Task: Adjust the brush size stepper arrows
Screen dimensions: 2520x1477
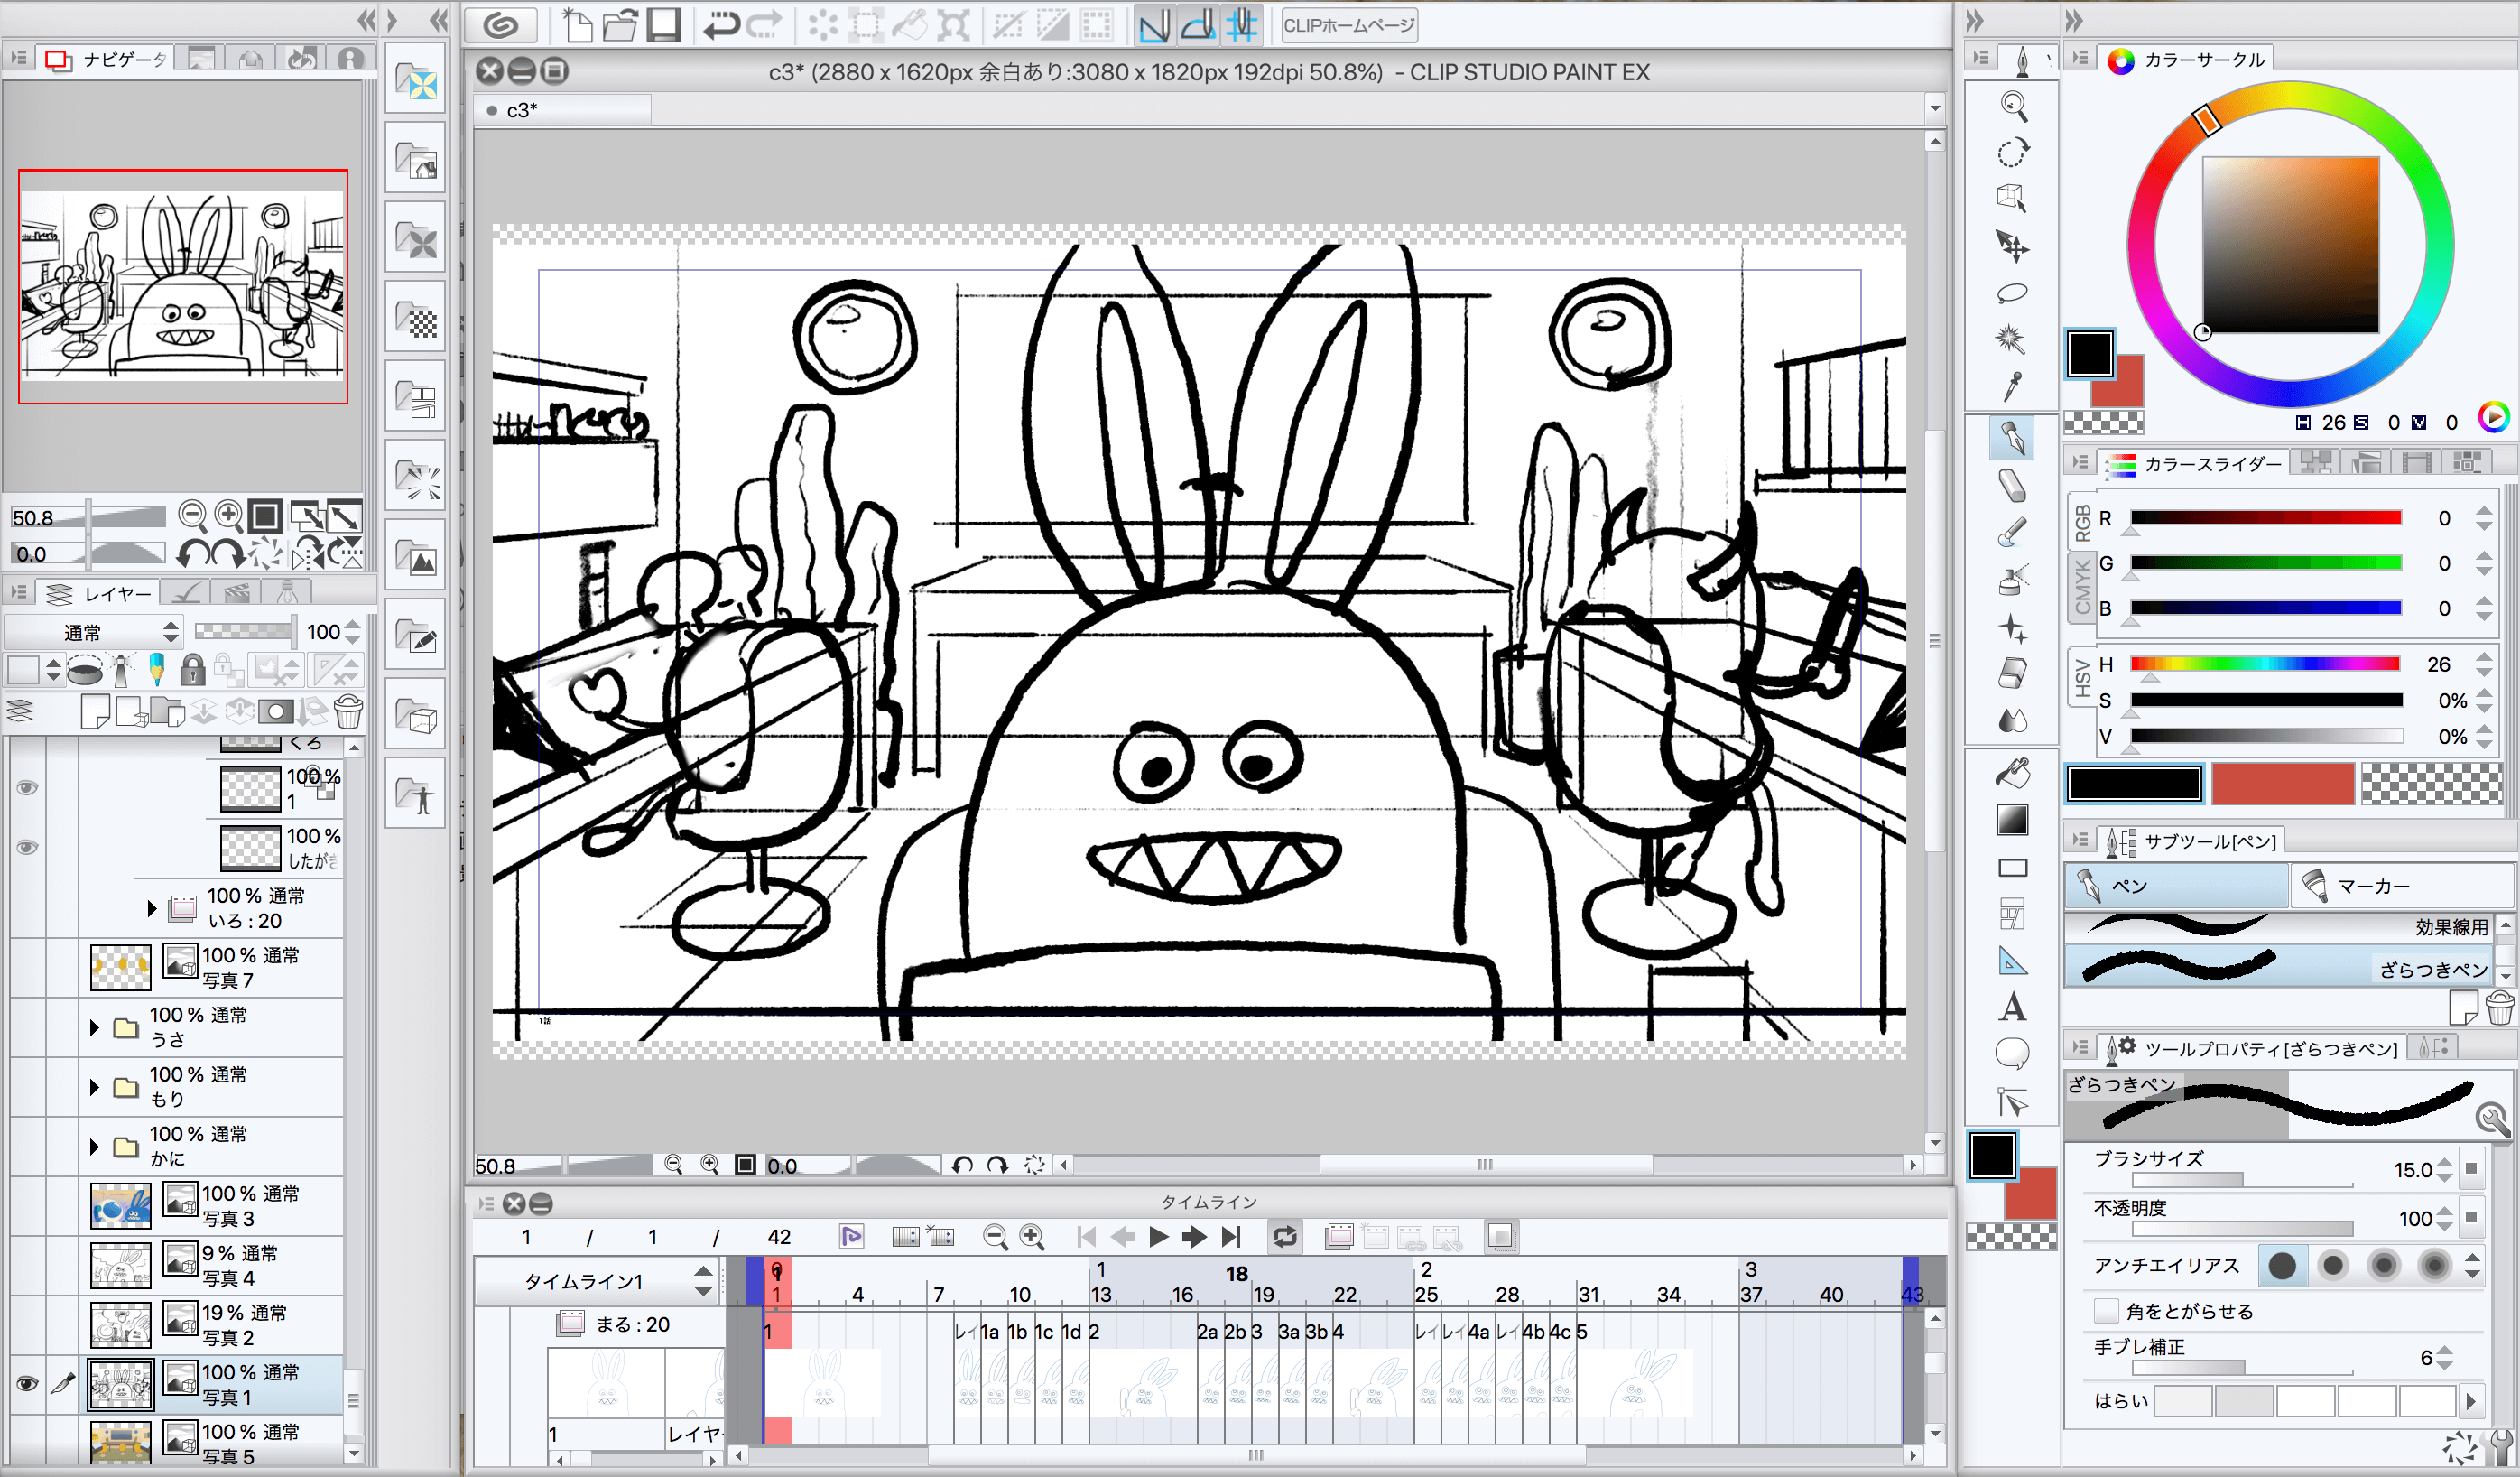Action: (2445, 1169)
